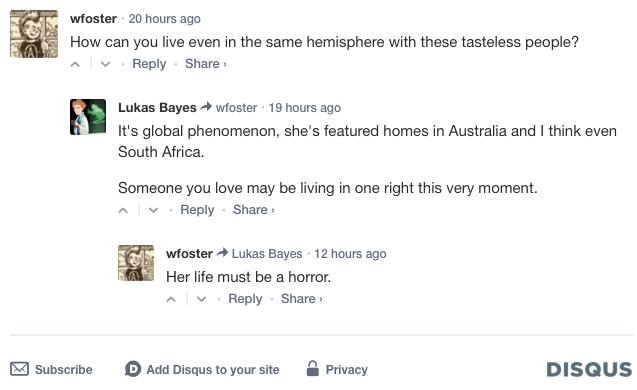Expand Share options on Lukas Bayes' comment
The height and width of the screenshot is (390, 637).
coord(254,210)
